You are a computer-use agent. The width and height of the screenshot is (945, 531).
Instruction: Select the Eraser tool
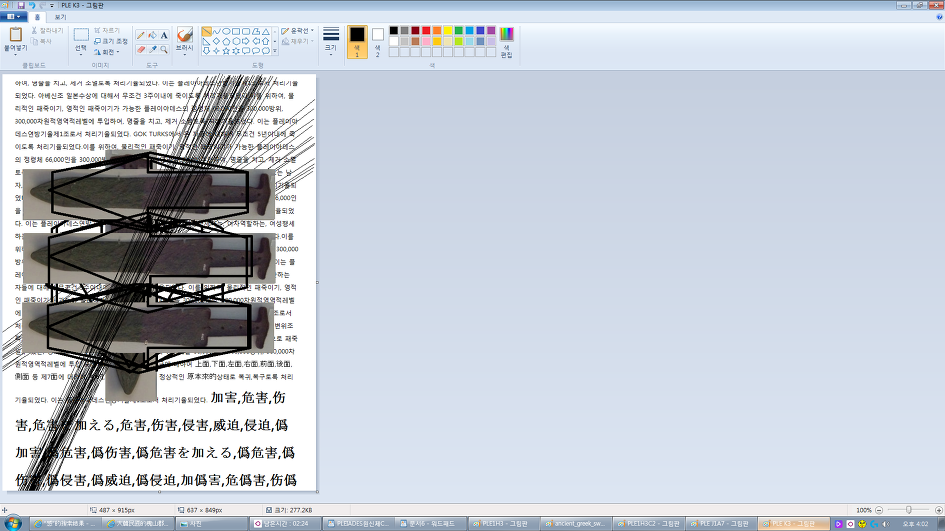(x=141, y=49)
